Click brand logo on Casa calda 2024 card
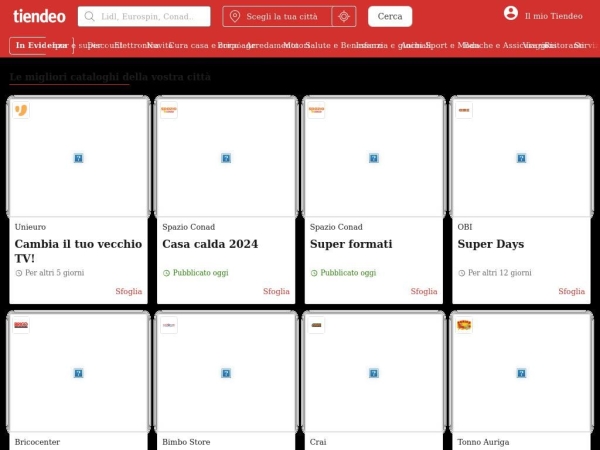 169,110
